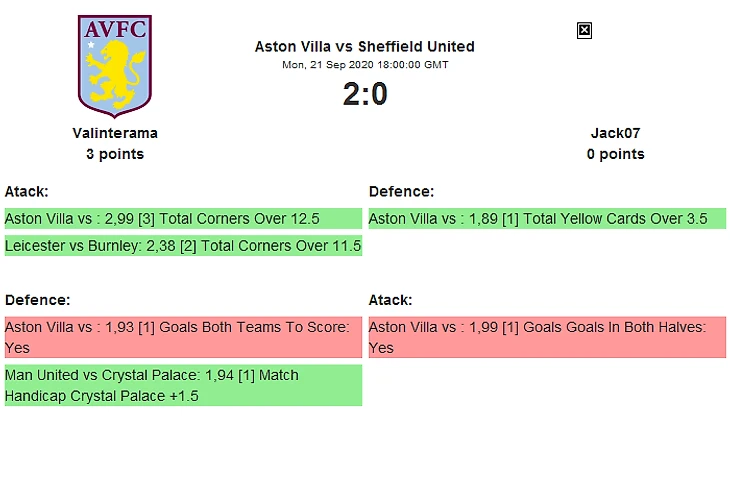Click the Jack07 player name
This screenshot has width=730, height=480.
click(615, 133)
